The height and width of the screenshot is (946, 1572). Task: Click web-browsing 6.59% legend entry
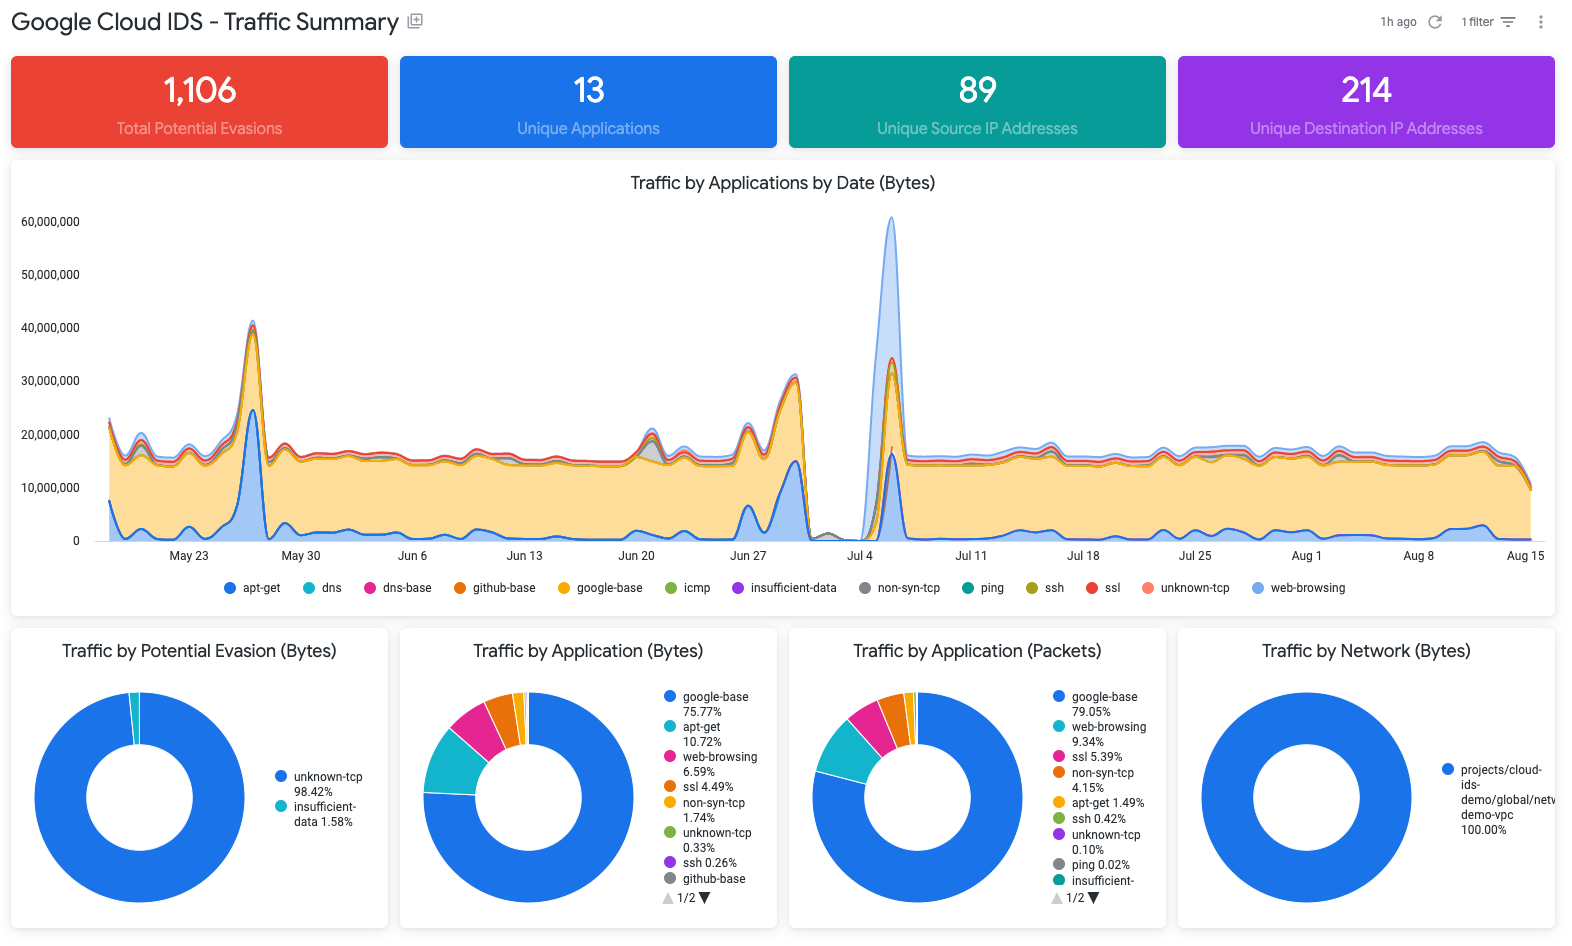tap(711, 764)
